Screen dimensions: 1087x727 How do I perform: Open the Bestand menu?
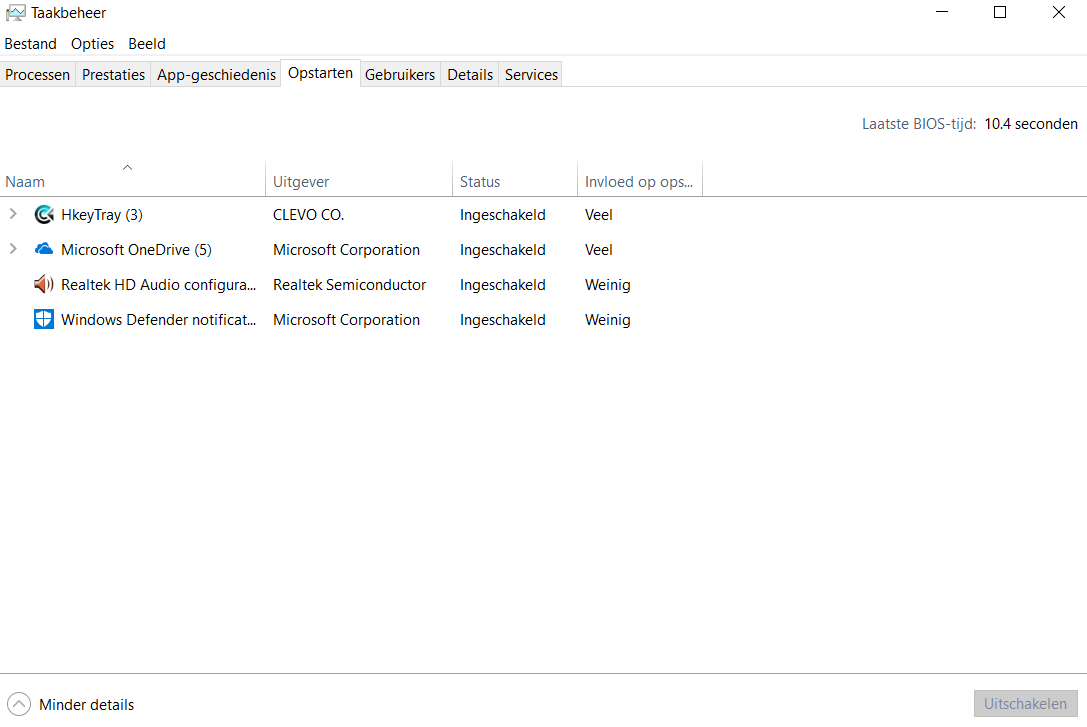[x=30, y=44]
